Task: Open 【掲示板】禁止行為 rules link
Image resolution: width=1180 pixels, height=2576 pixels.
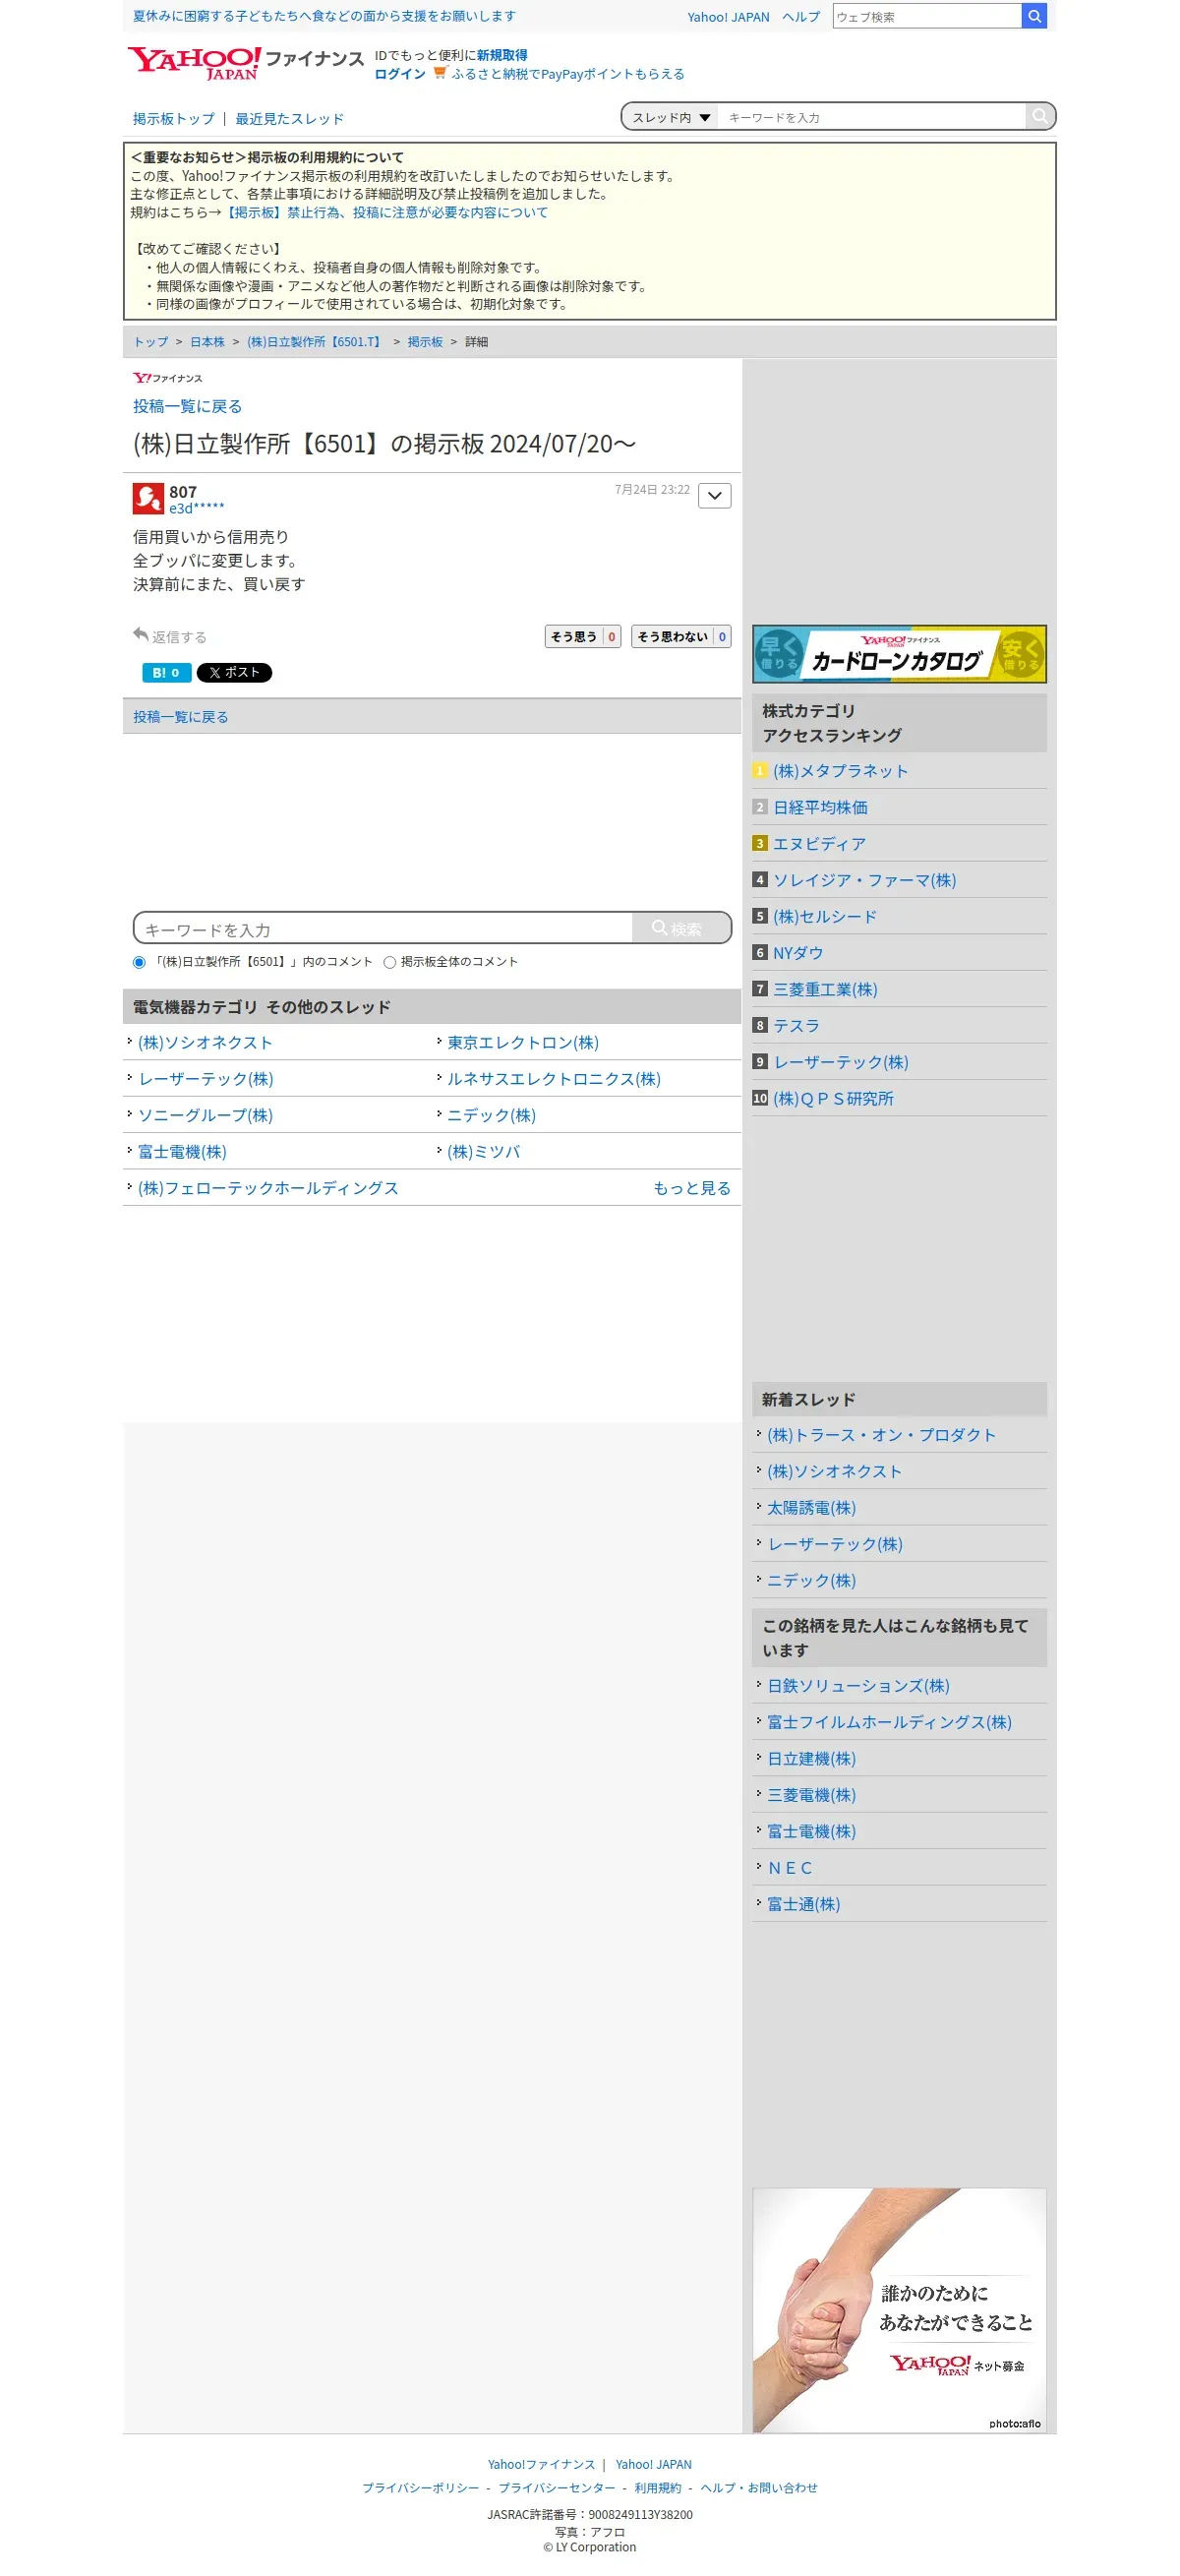Action: pyautogui.click(x=385, y=213)
